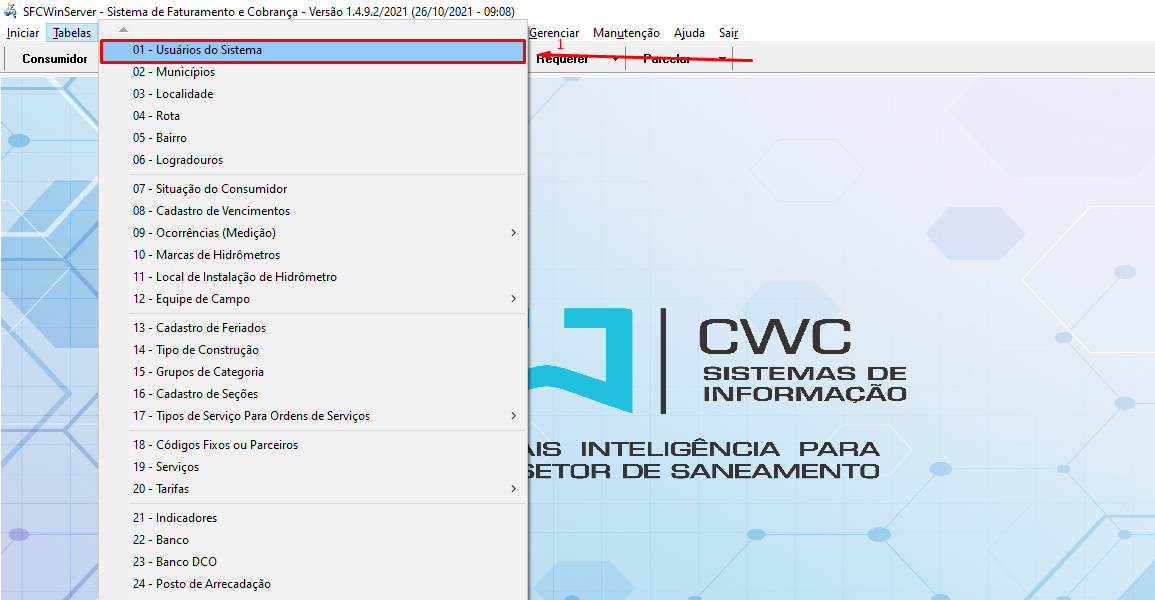Image resolution: width=1155 pixels, height=600 pixels.
Task: Expand the "20 - Tarifas" submenu
Action: pyautogui.click(x=513, y=488)
